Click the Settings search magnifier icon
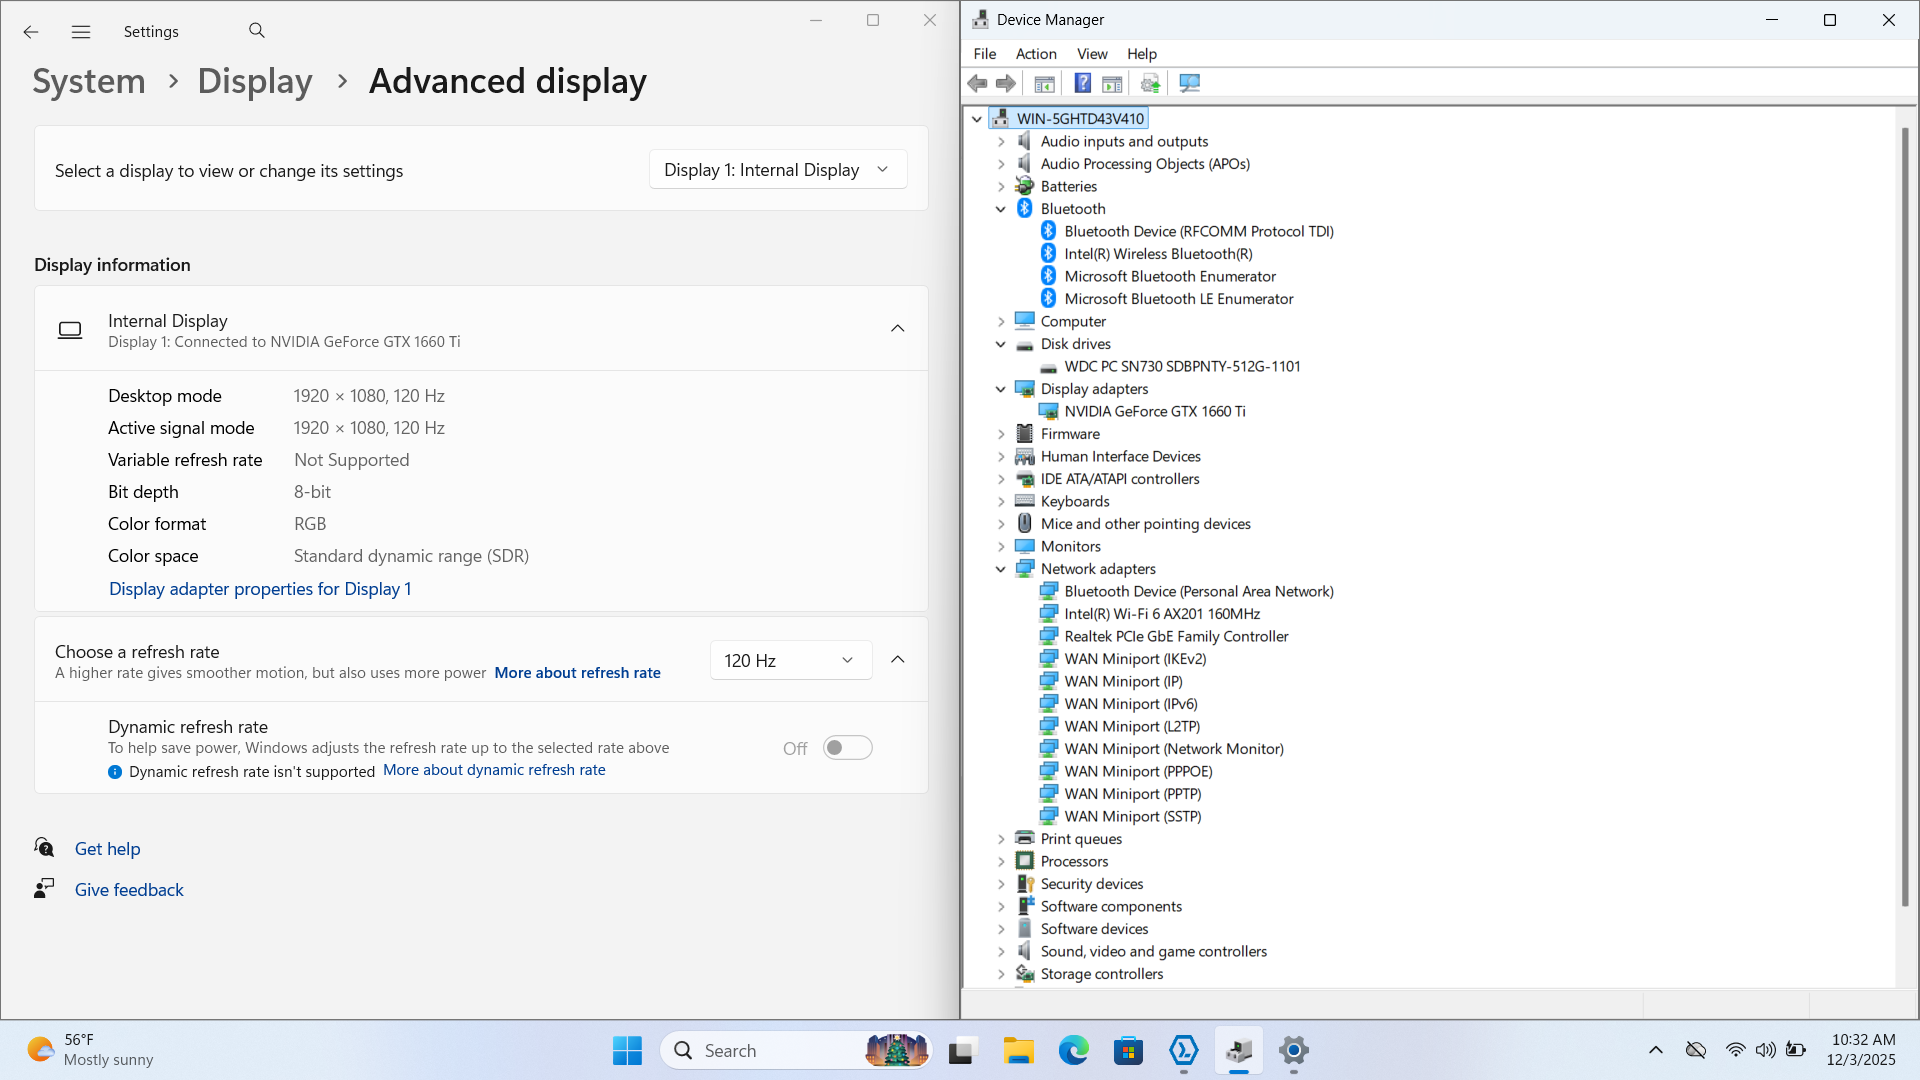Screen dimensions: 1920x1080 coord(257,31)
